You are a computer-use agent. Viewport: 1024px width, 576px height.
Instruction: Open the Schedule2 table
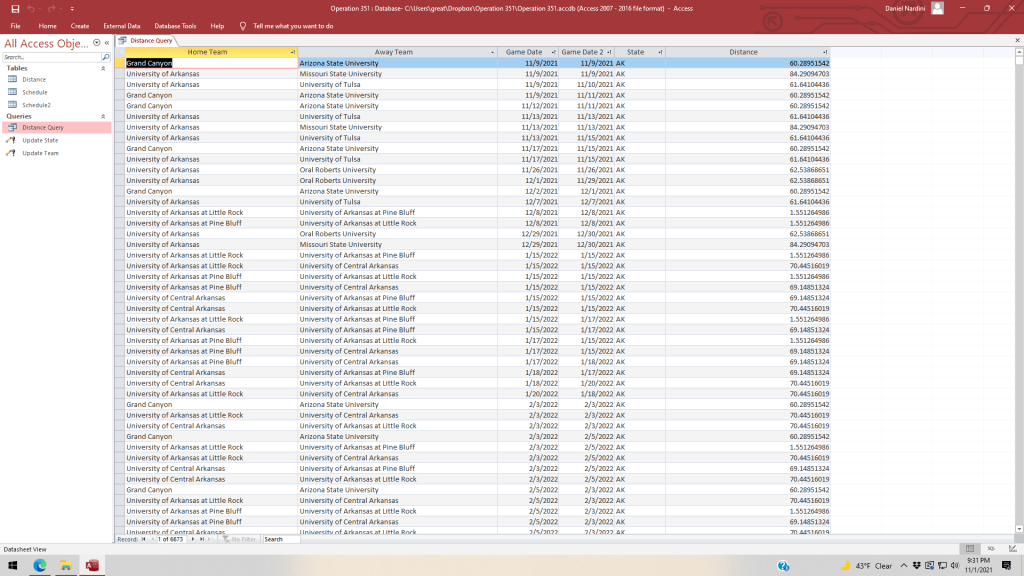pyautogui.click(x=36, y=104)
